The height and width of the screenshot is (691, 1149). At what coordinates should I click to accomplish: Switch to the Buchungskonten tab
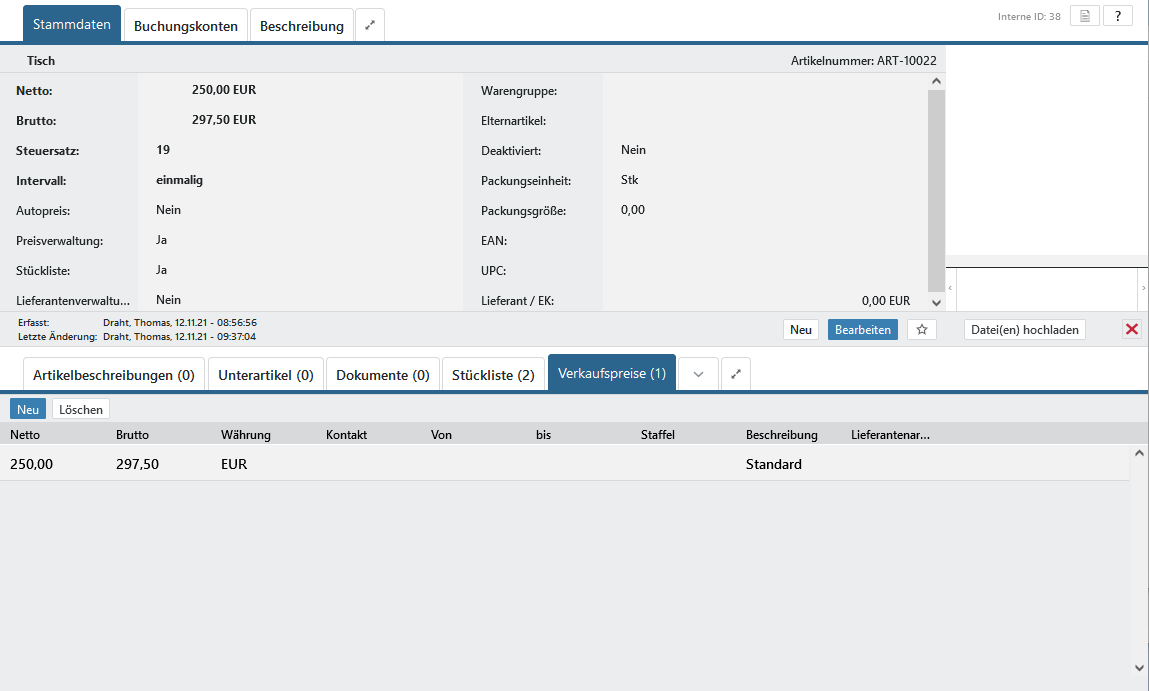click(x=186, y=26)
